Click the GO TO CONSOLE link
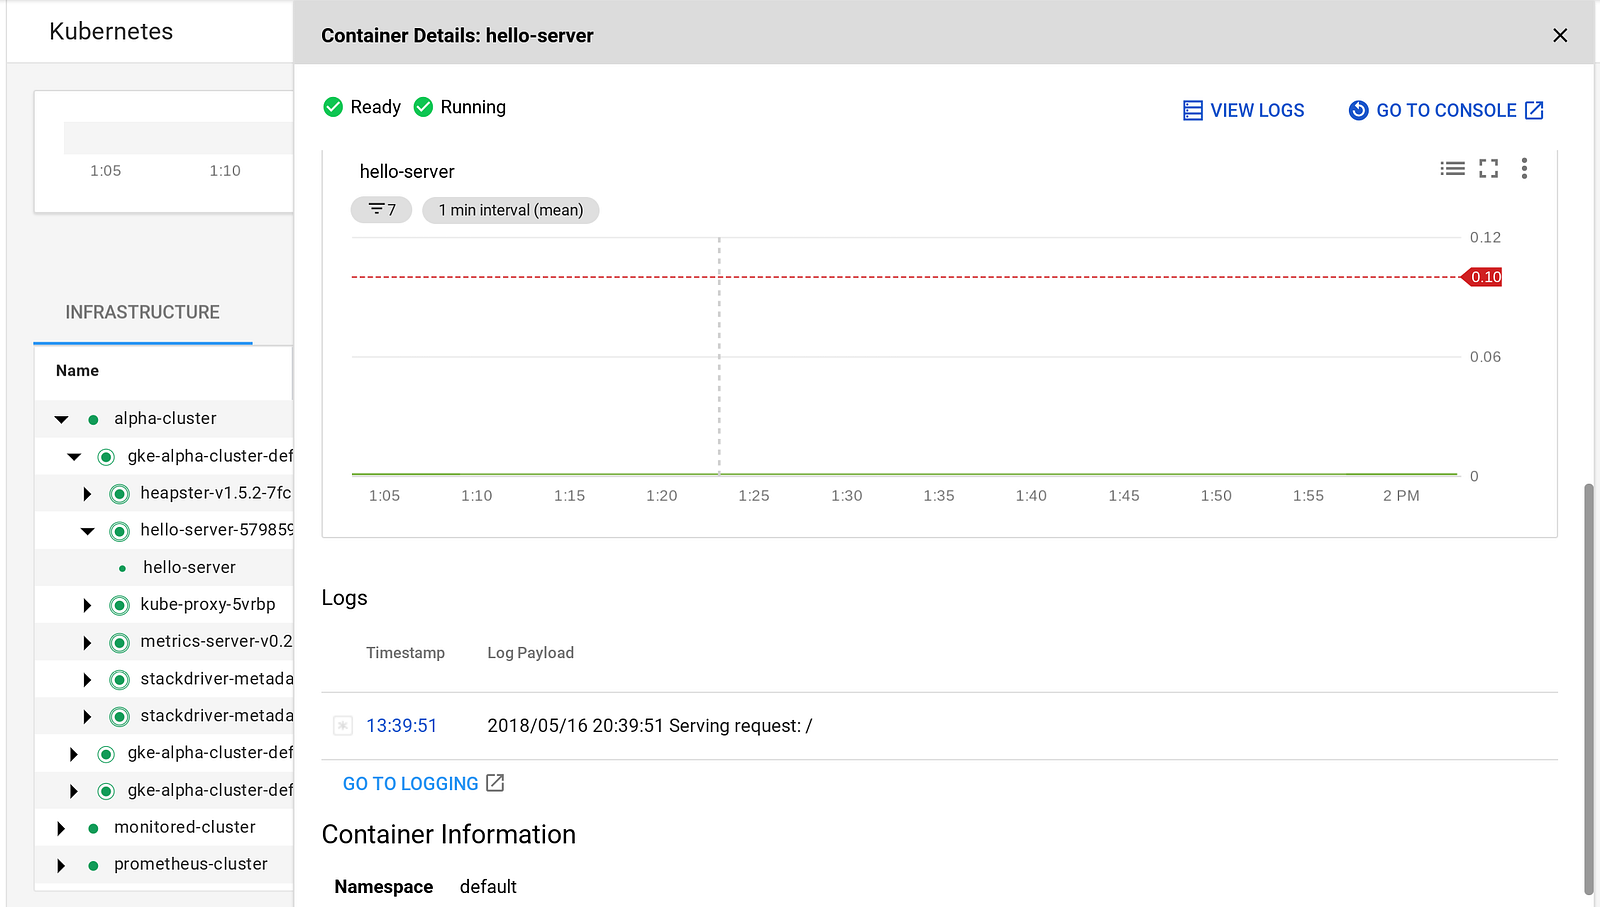This screenshot has width=1600, height=907. point(1446,111)
